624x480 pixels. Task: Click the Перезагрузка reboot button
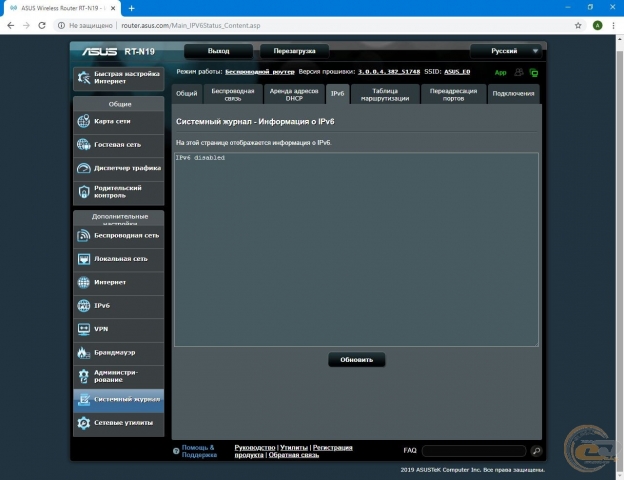point(294,51)
